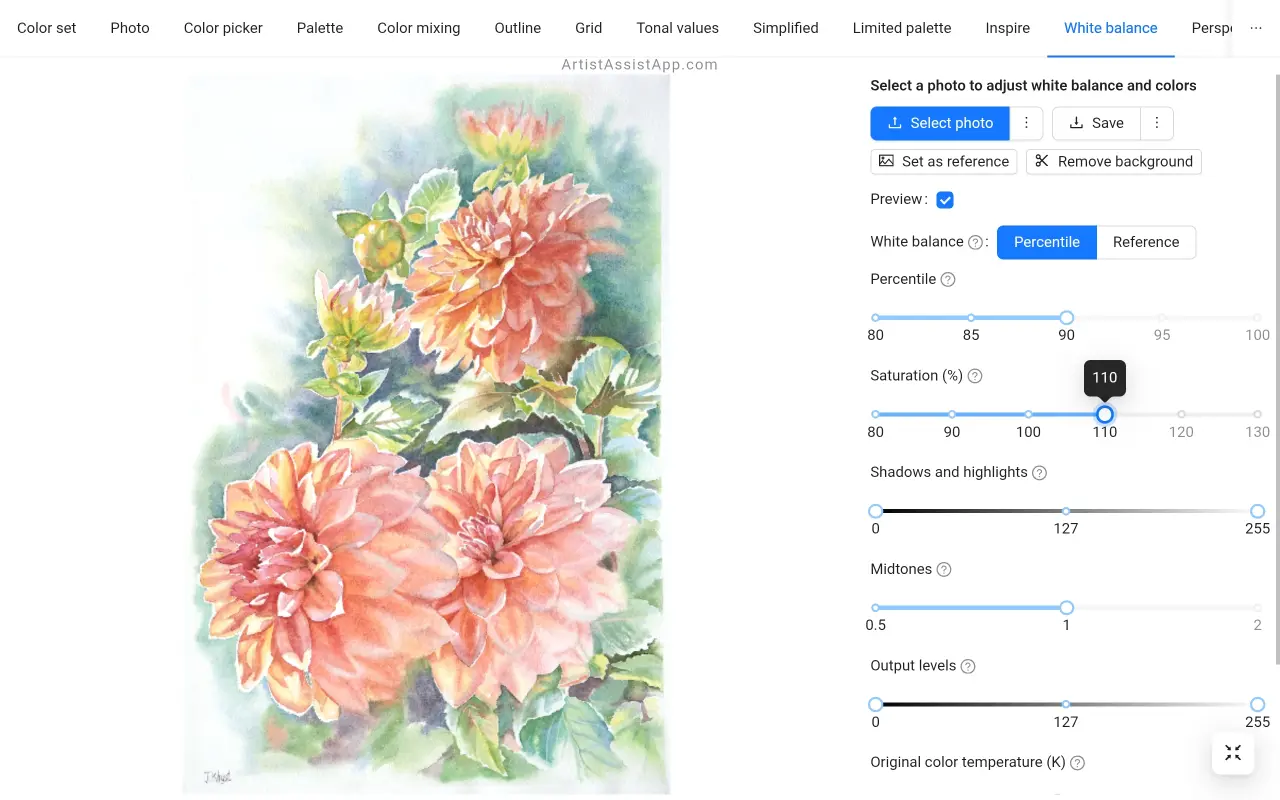Image resolution: width=1280 pixels, height=800 pixels.
Task: Open more options next to Save
Action: coord(1156,123)
